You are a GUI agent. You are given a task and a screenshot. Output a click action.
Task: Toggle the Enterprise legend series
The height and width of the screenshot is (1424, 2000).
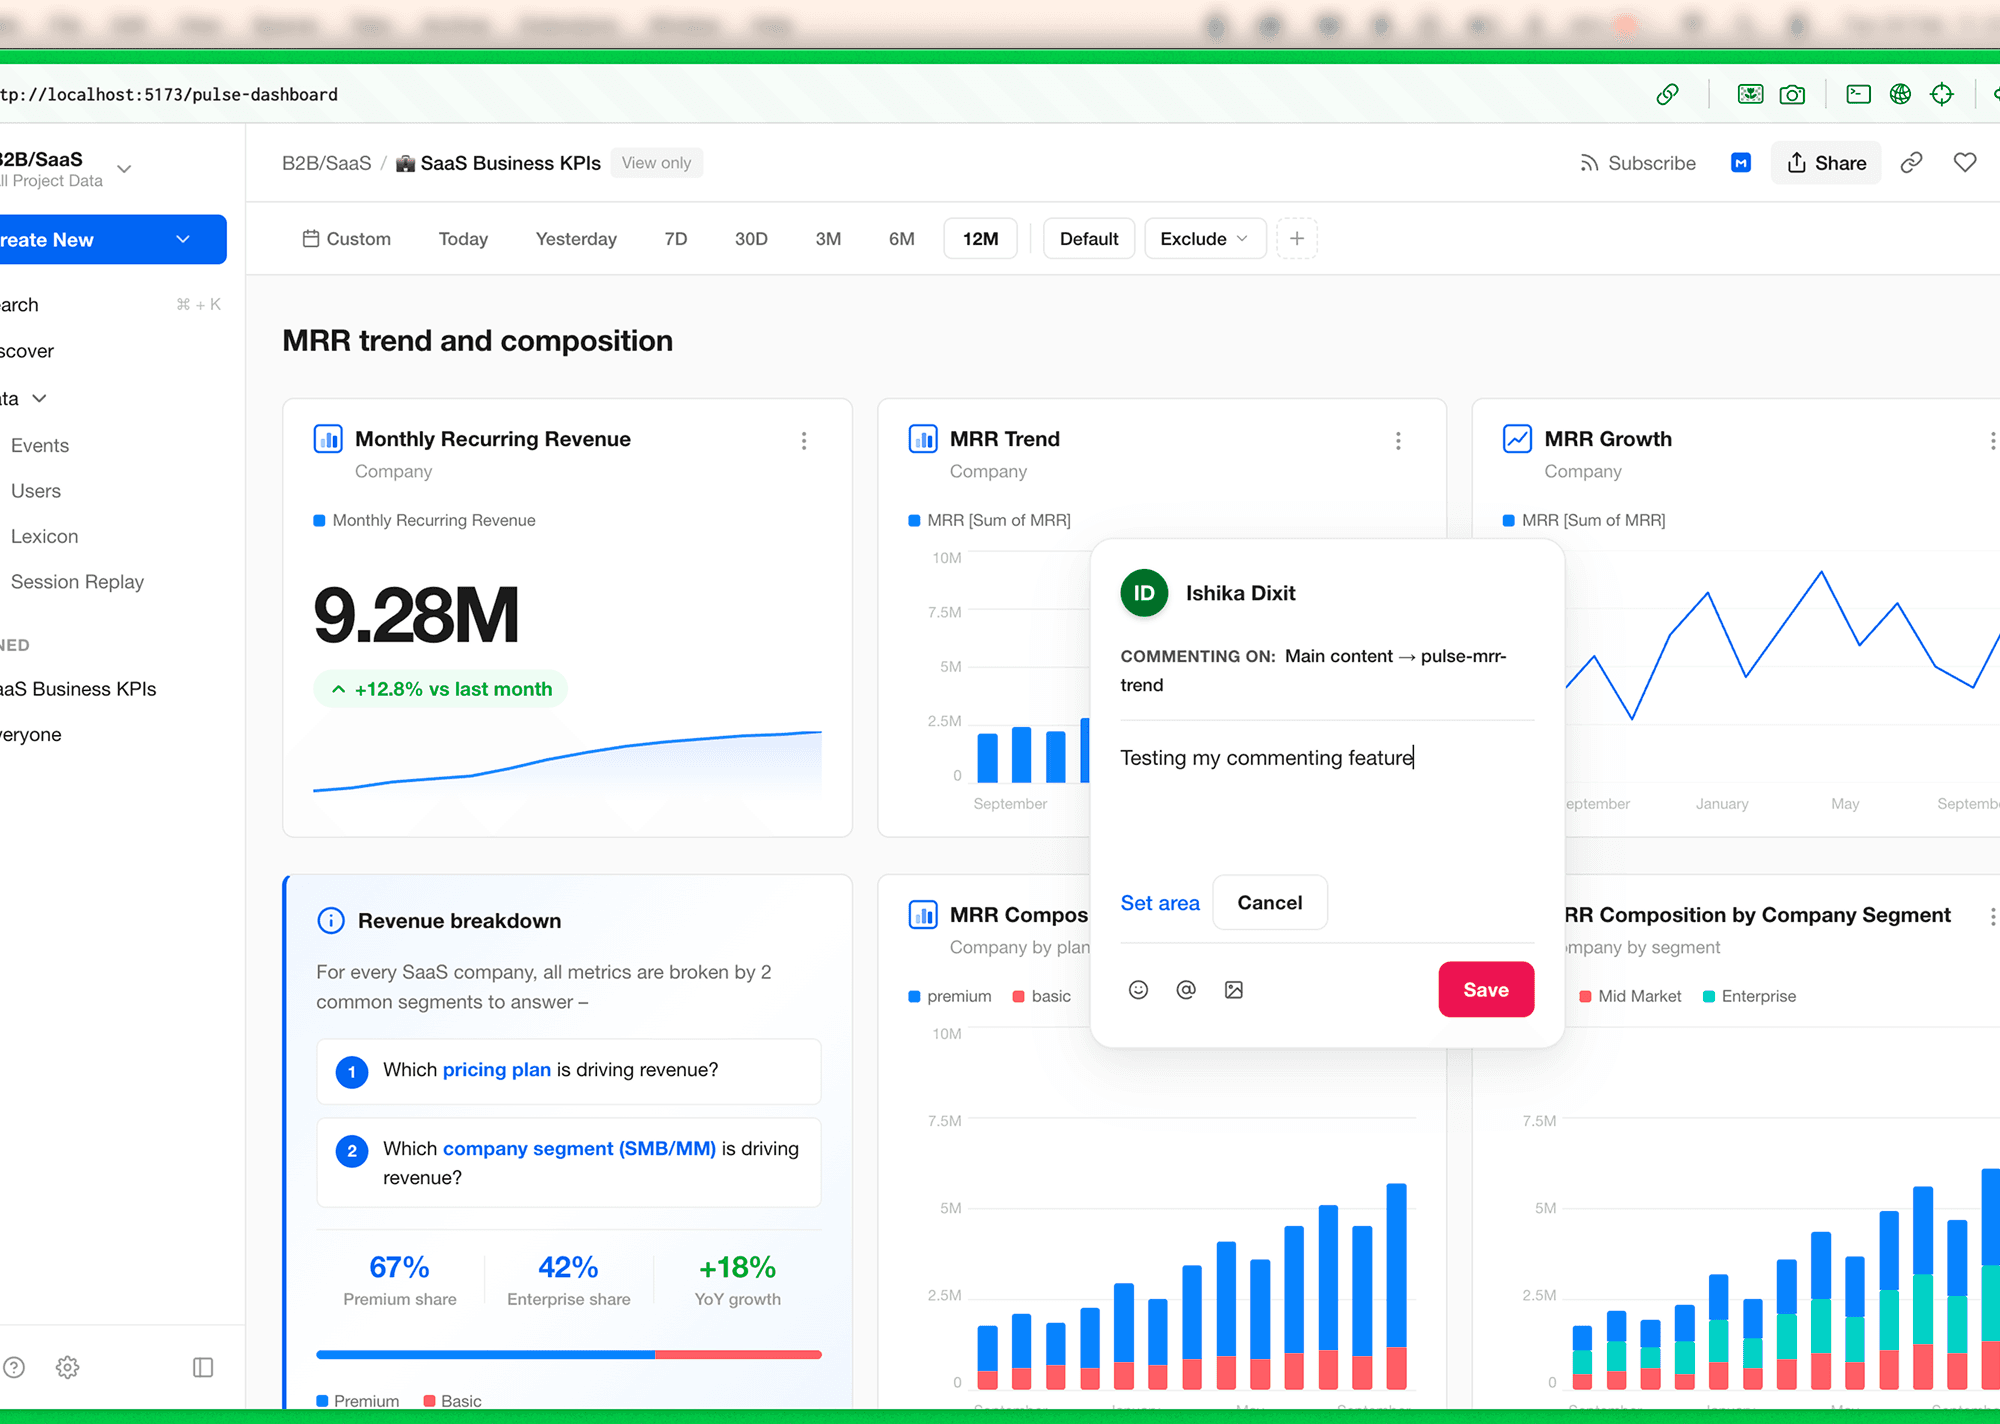point(1749,996)
